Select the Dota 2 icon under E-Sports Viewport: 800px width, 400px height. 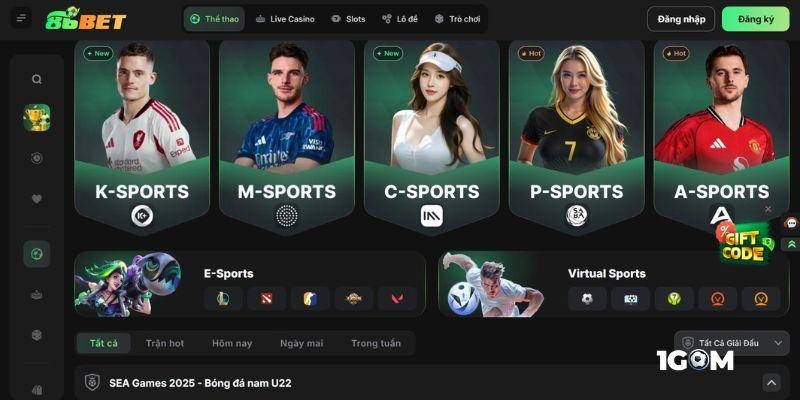tap(267, 299)
